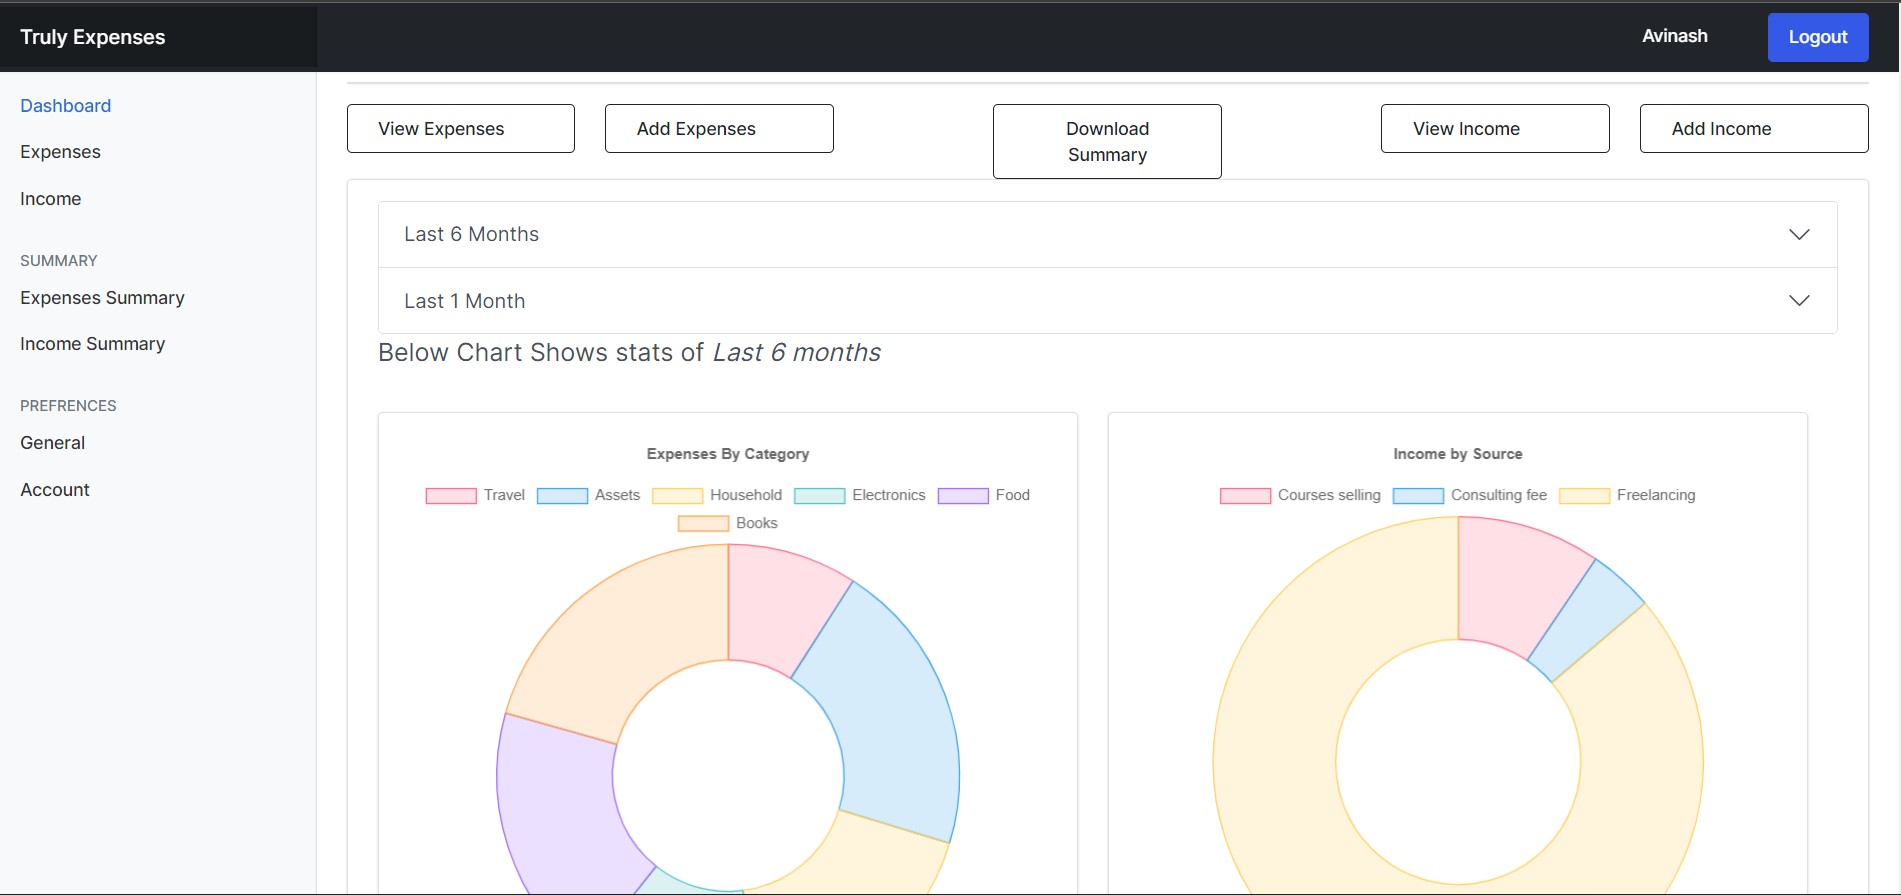Viewport: 1901px width, 895px height.
Task: Go to Expenses Summary in sidebar
Action: 102,298
